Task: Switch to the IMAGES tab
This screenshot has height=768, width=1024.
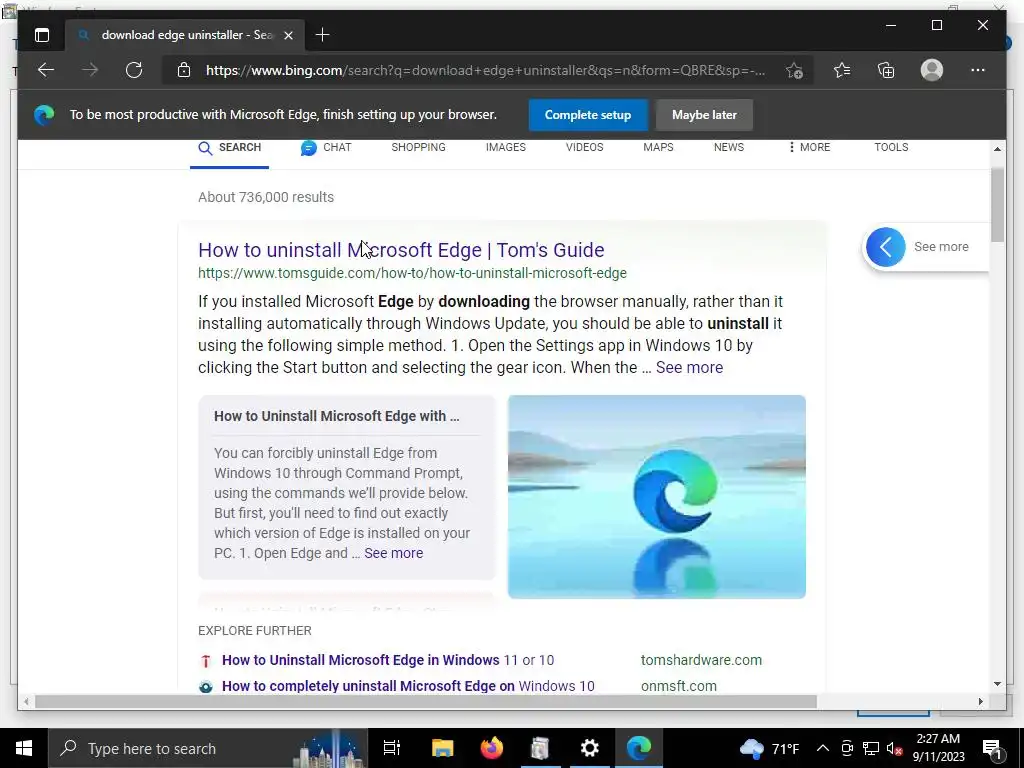Action: click(x=505, y=148)
